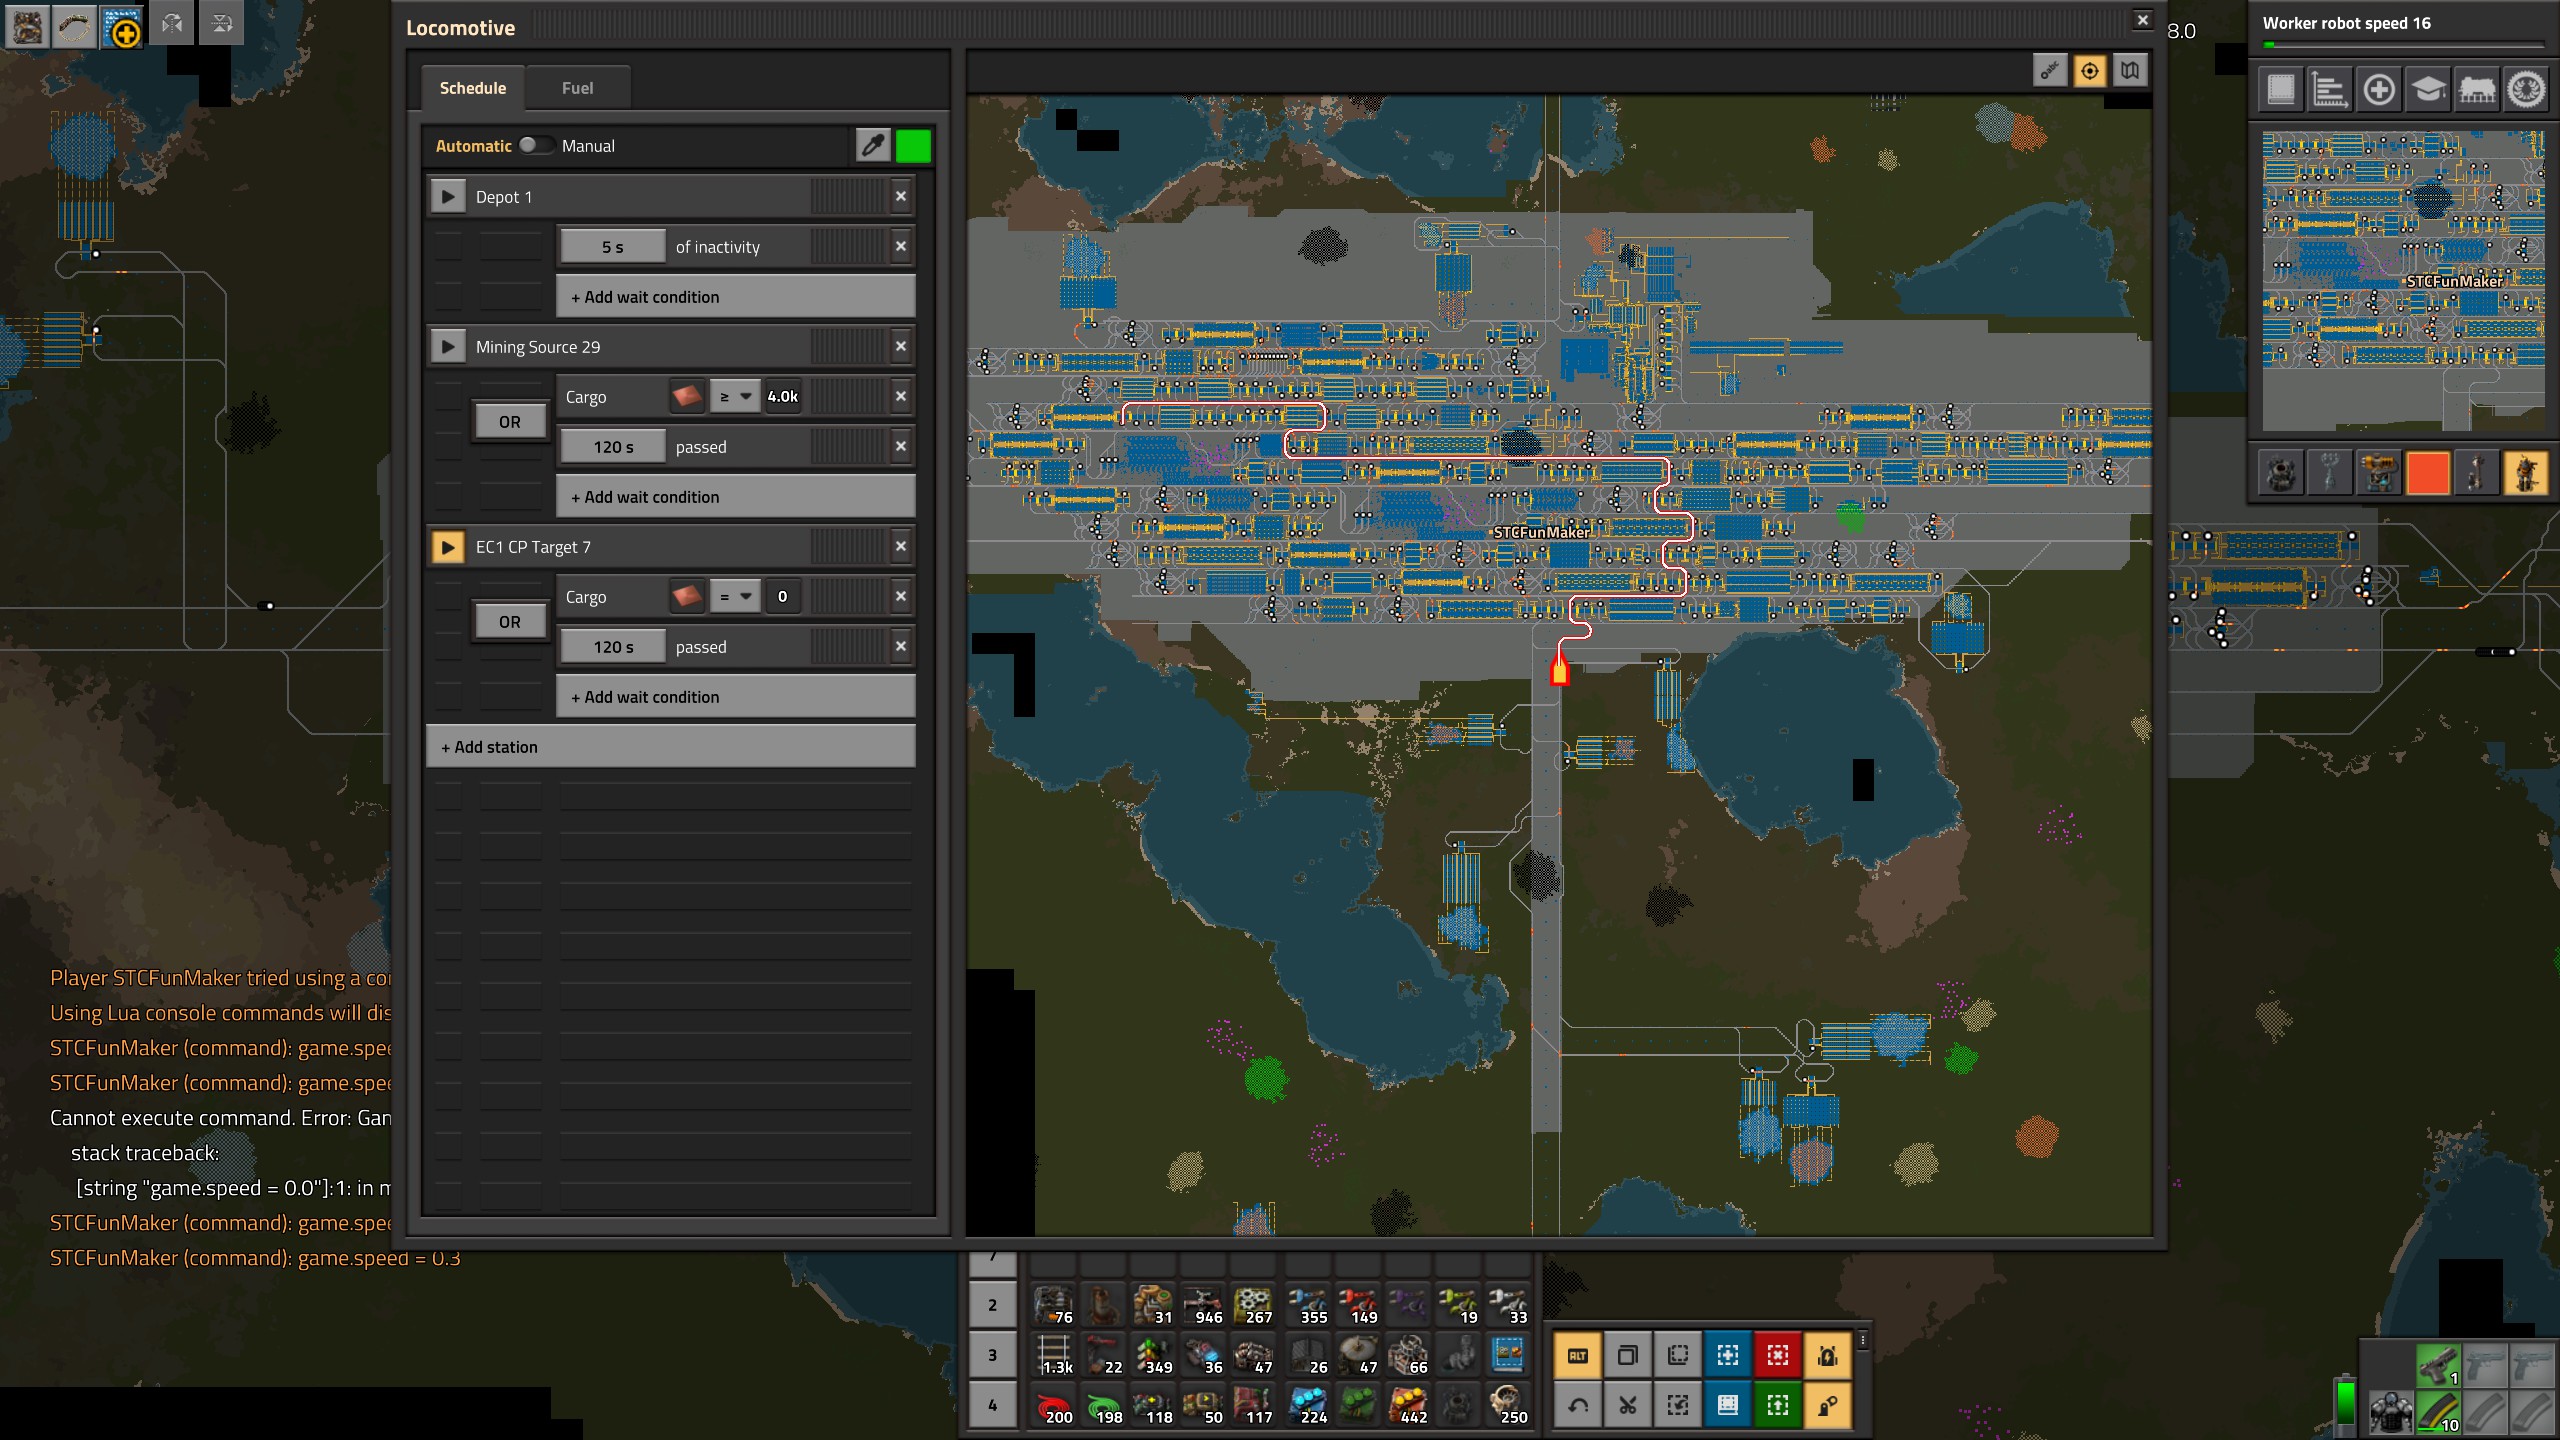
Task: Click Add wait condition under Mining Source 29
Action: pyautogui.click(x=735, y=497)
